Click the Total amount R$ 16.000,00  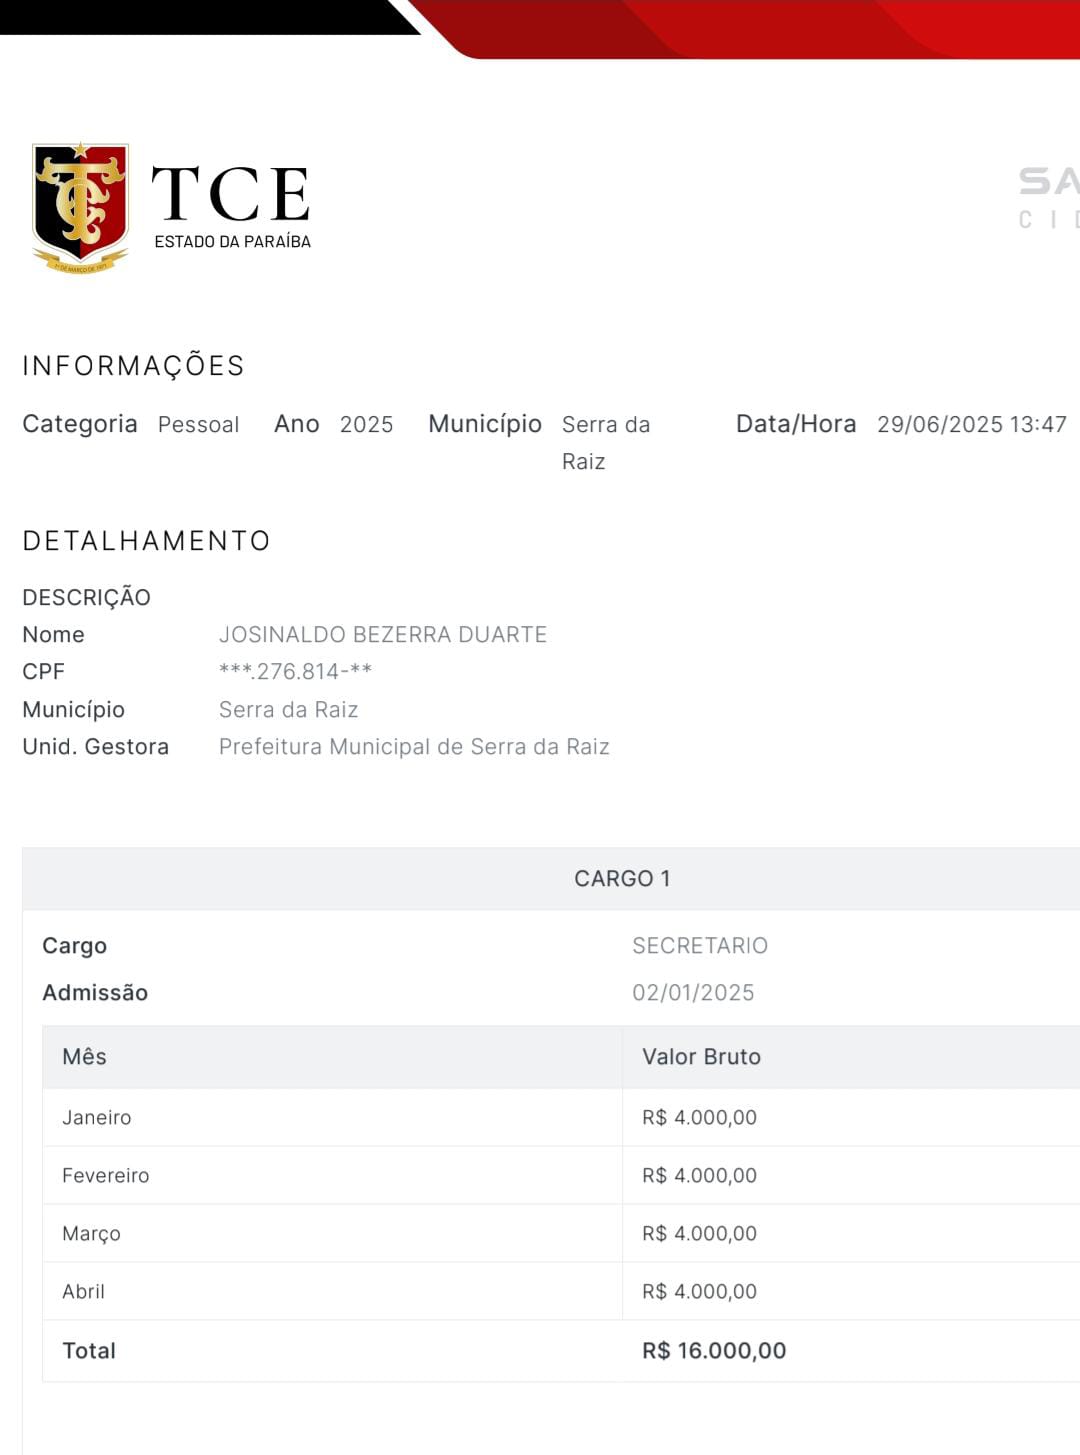coord(713,1351)
